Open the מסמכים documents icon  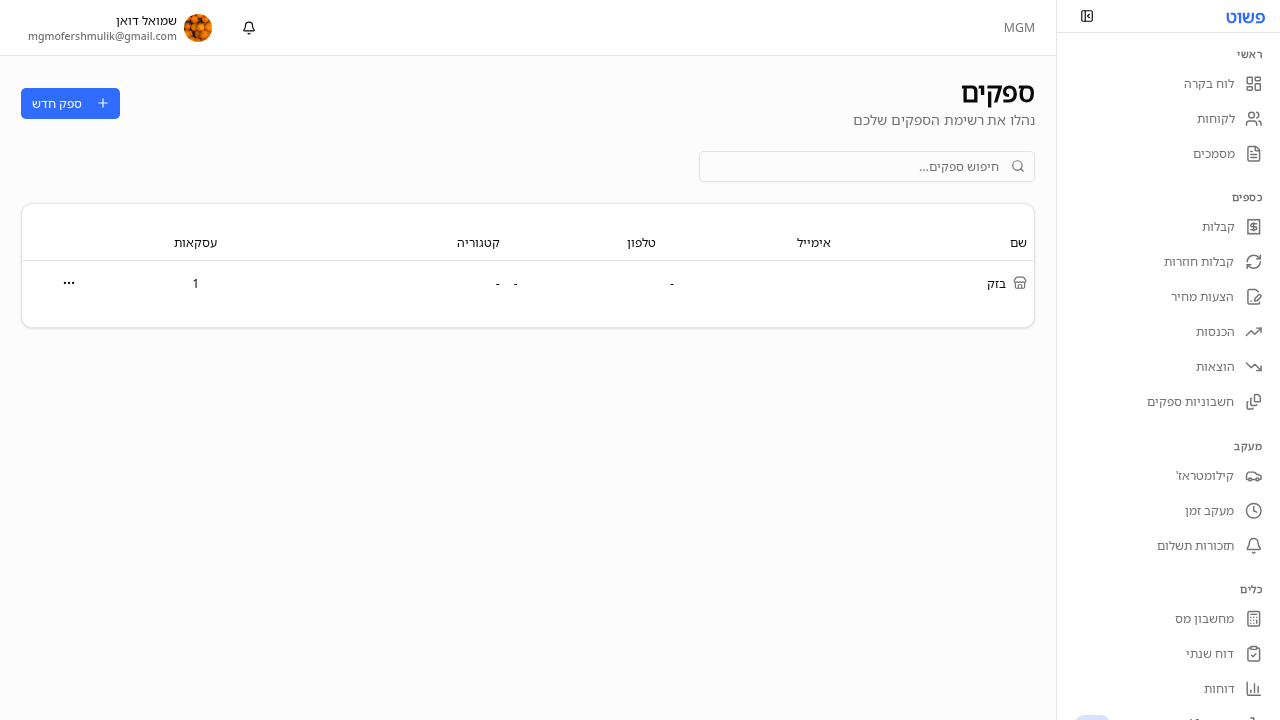pos(1254,153)
